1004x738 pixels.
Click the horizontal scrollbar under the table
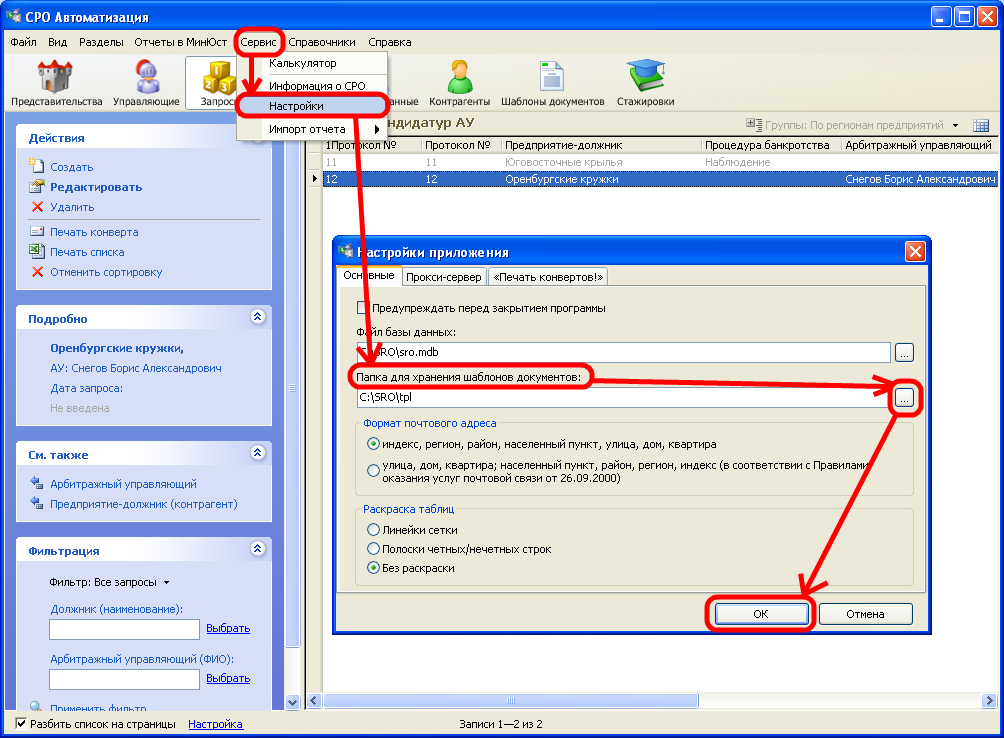pyautogui.click(x=650, y=702)
